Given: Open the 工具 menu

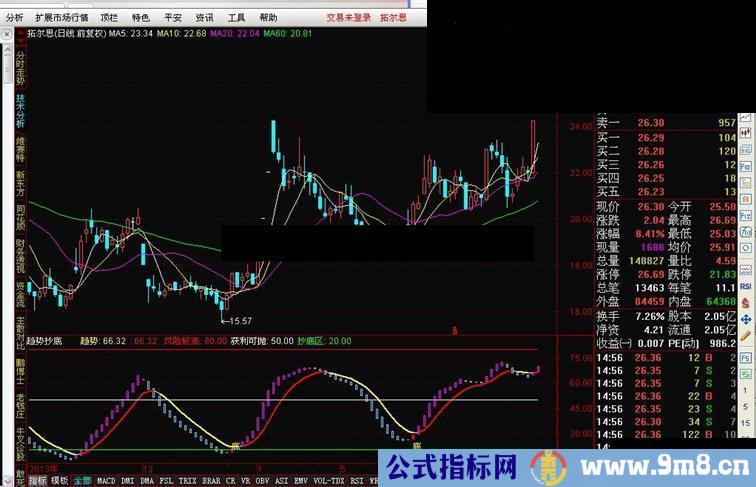Looking at the screenshot, I should [x=236, y=18].
